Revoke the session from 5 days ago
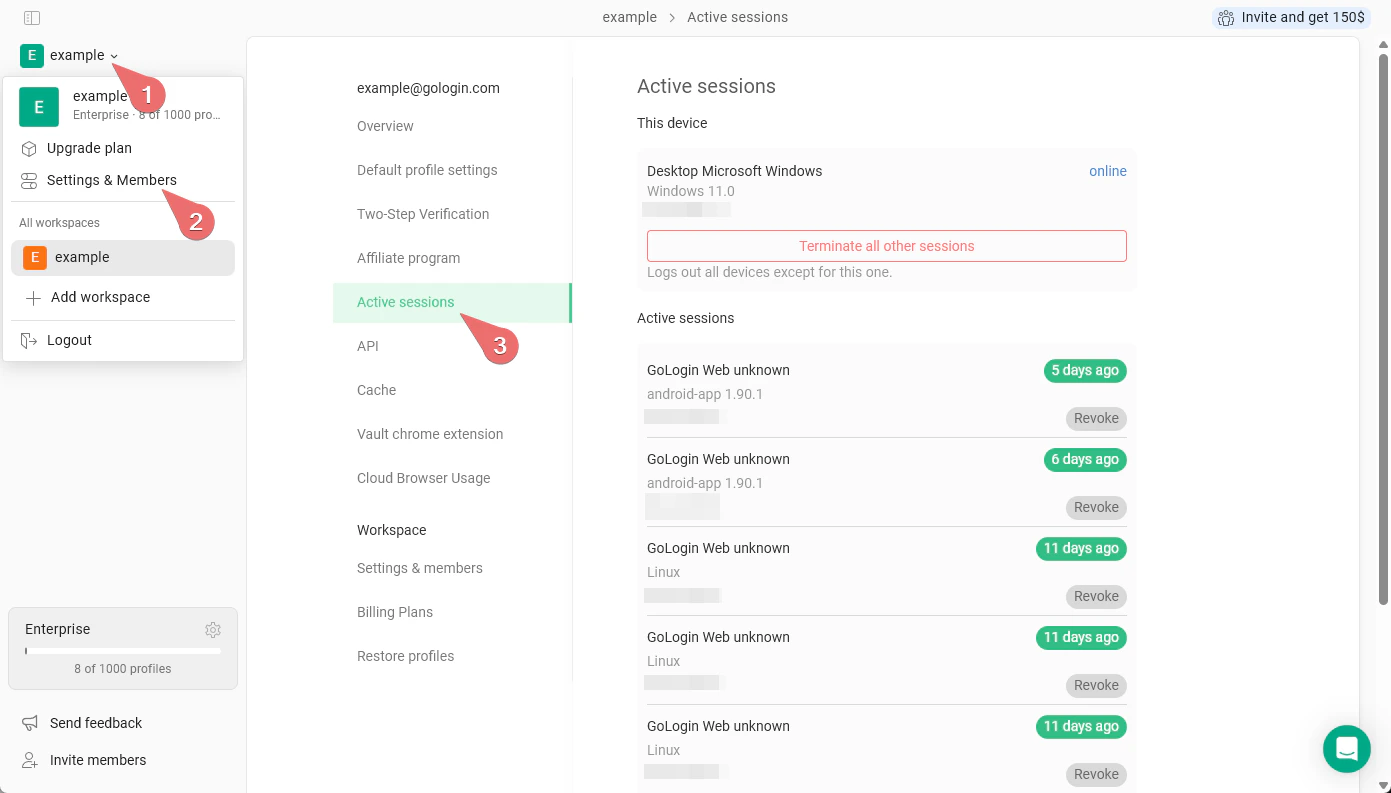 click(1095, 418)
